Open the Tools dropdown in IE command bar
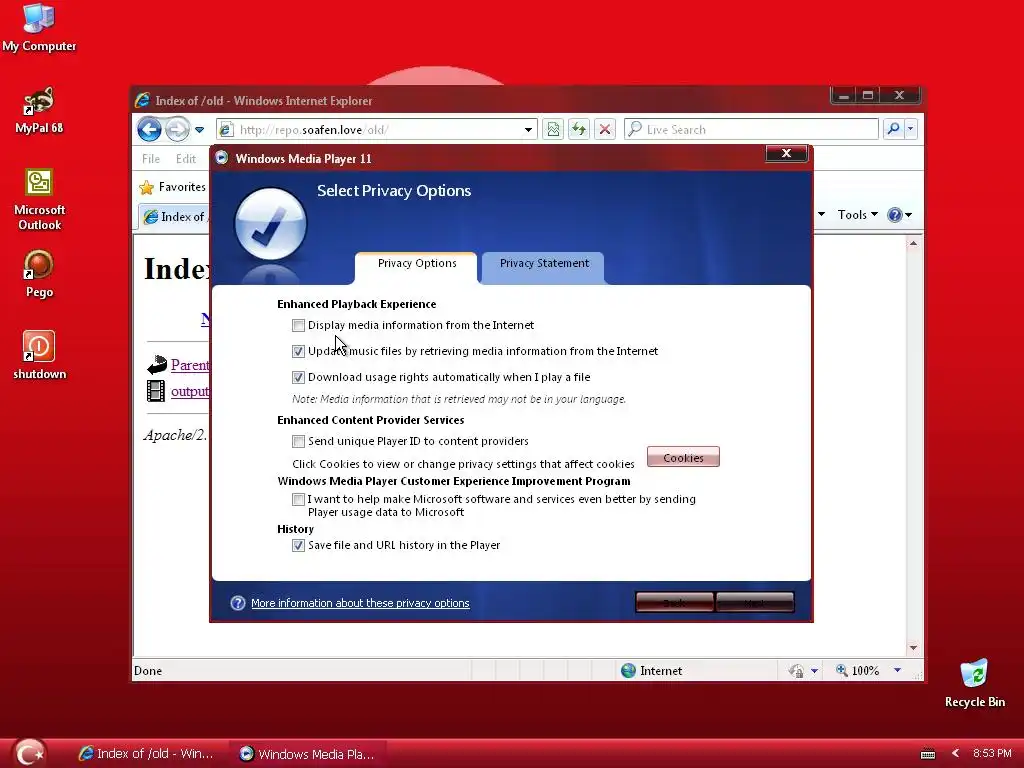This screenshot has width=1024, height=768. tap(857, 215)
